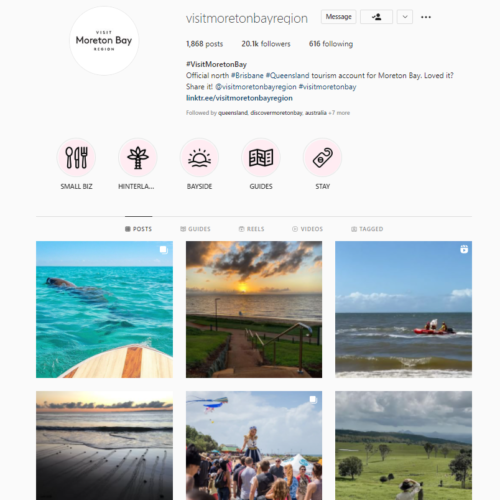Open the red rescue boat reel

(x=403, y=309)
